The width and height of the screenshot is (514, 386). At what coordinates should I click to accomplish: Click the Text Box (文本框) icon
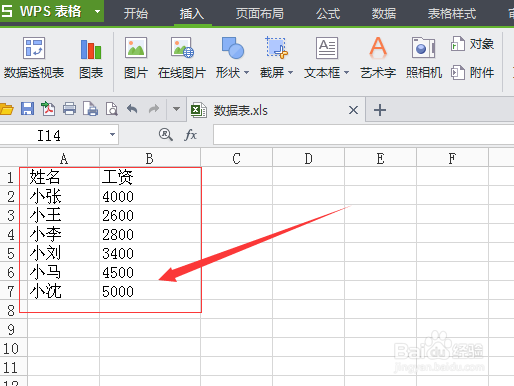[x=327, y=48]
